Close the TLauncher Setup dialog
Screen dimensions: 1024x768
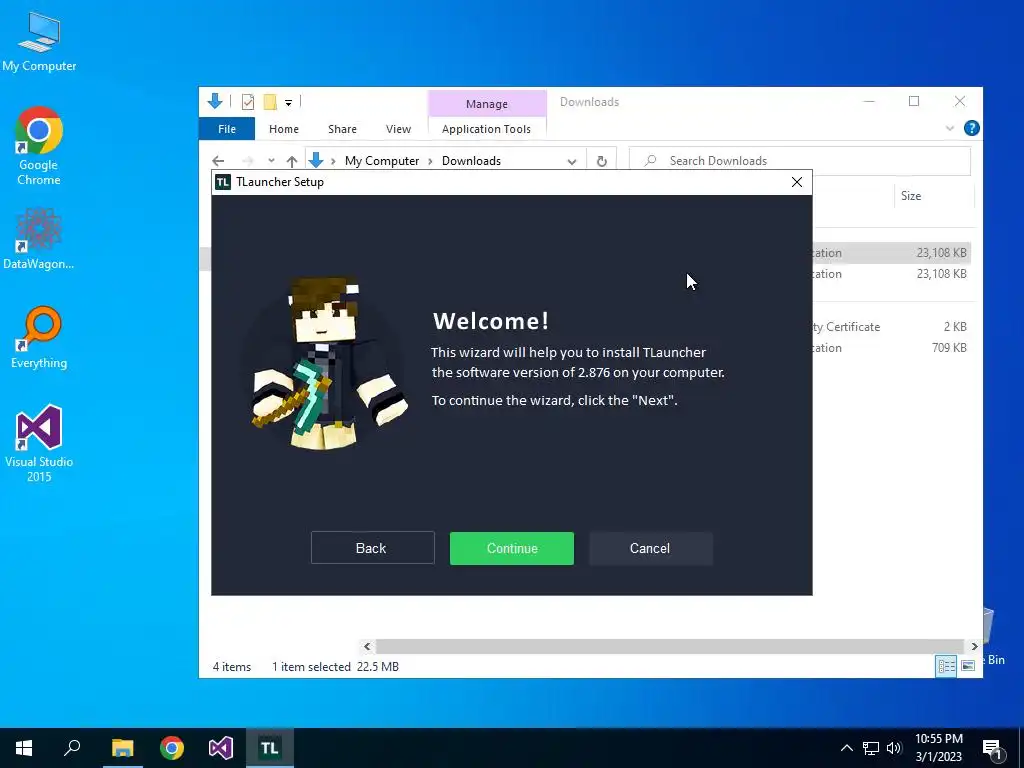point(797,182)
